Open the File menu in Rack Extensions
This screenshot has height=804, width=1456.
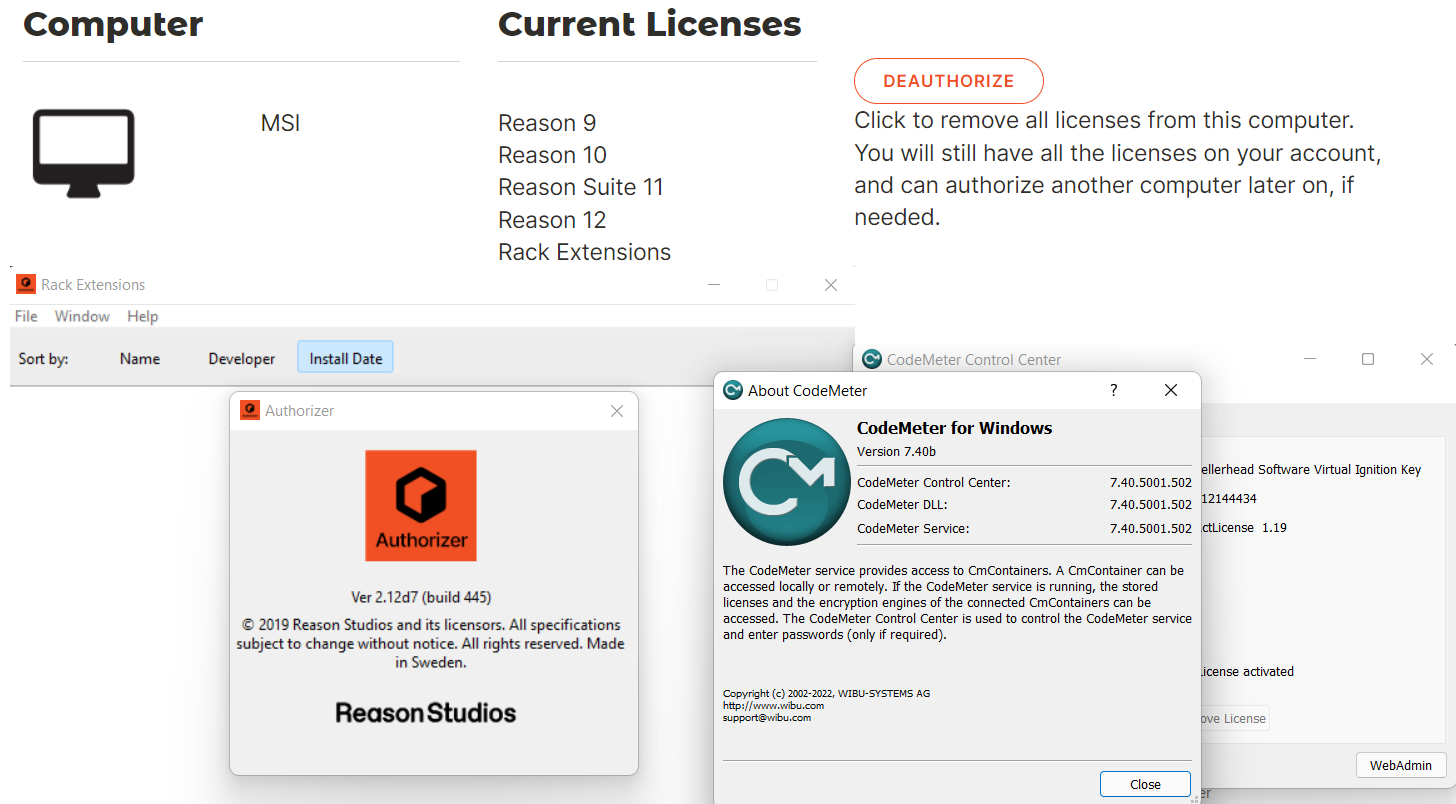(26, 316)
